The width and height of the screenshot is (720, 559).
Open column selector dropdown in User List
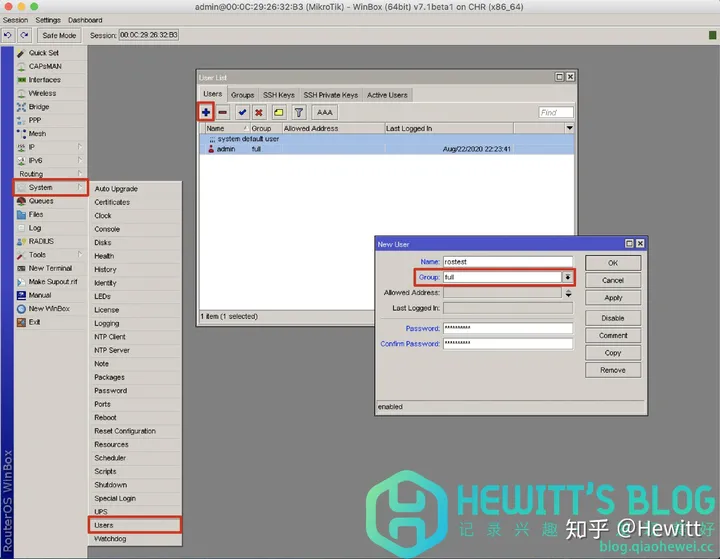pyautogui.click(x=569, y=128)
